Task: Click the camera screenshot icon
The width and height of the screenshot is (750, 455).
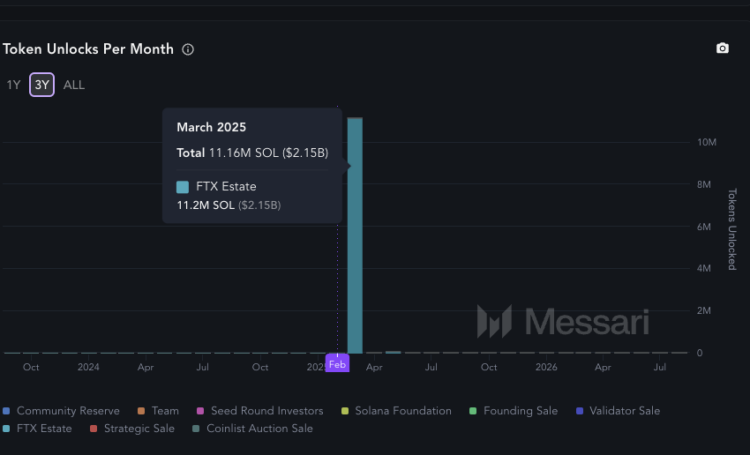Action: (x=722, y=48)
